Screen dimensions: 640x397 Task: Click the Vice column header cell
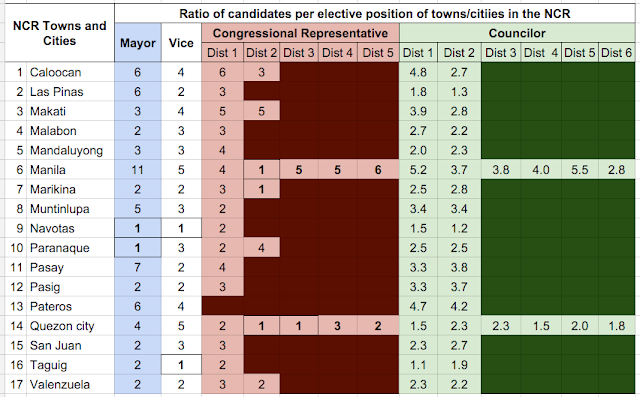click(181, 43)
